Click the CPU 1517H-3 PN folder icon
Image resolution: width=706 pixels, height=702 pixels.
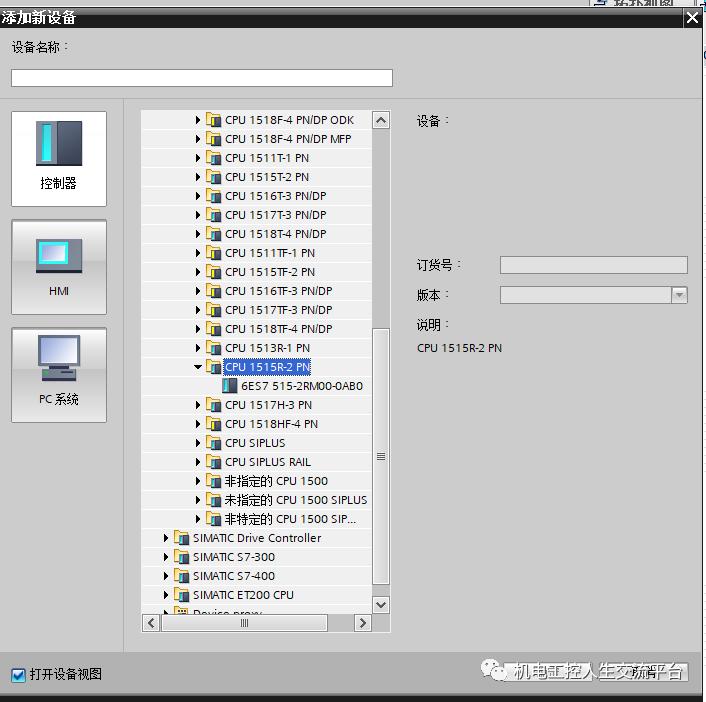[x=213, y=405]
